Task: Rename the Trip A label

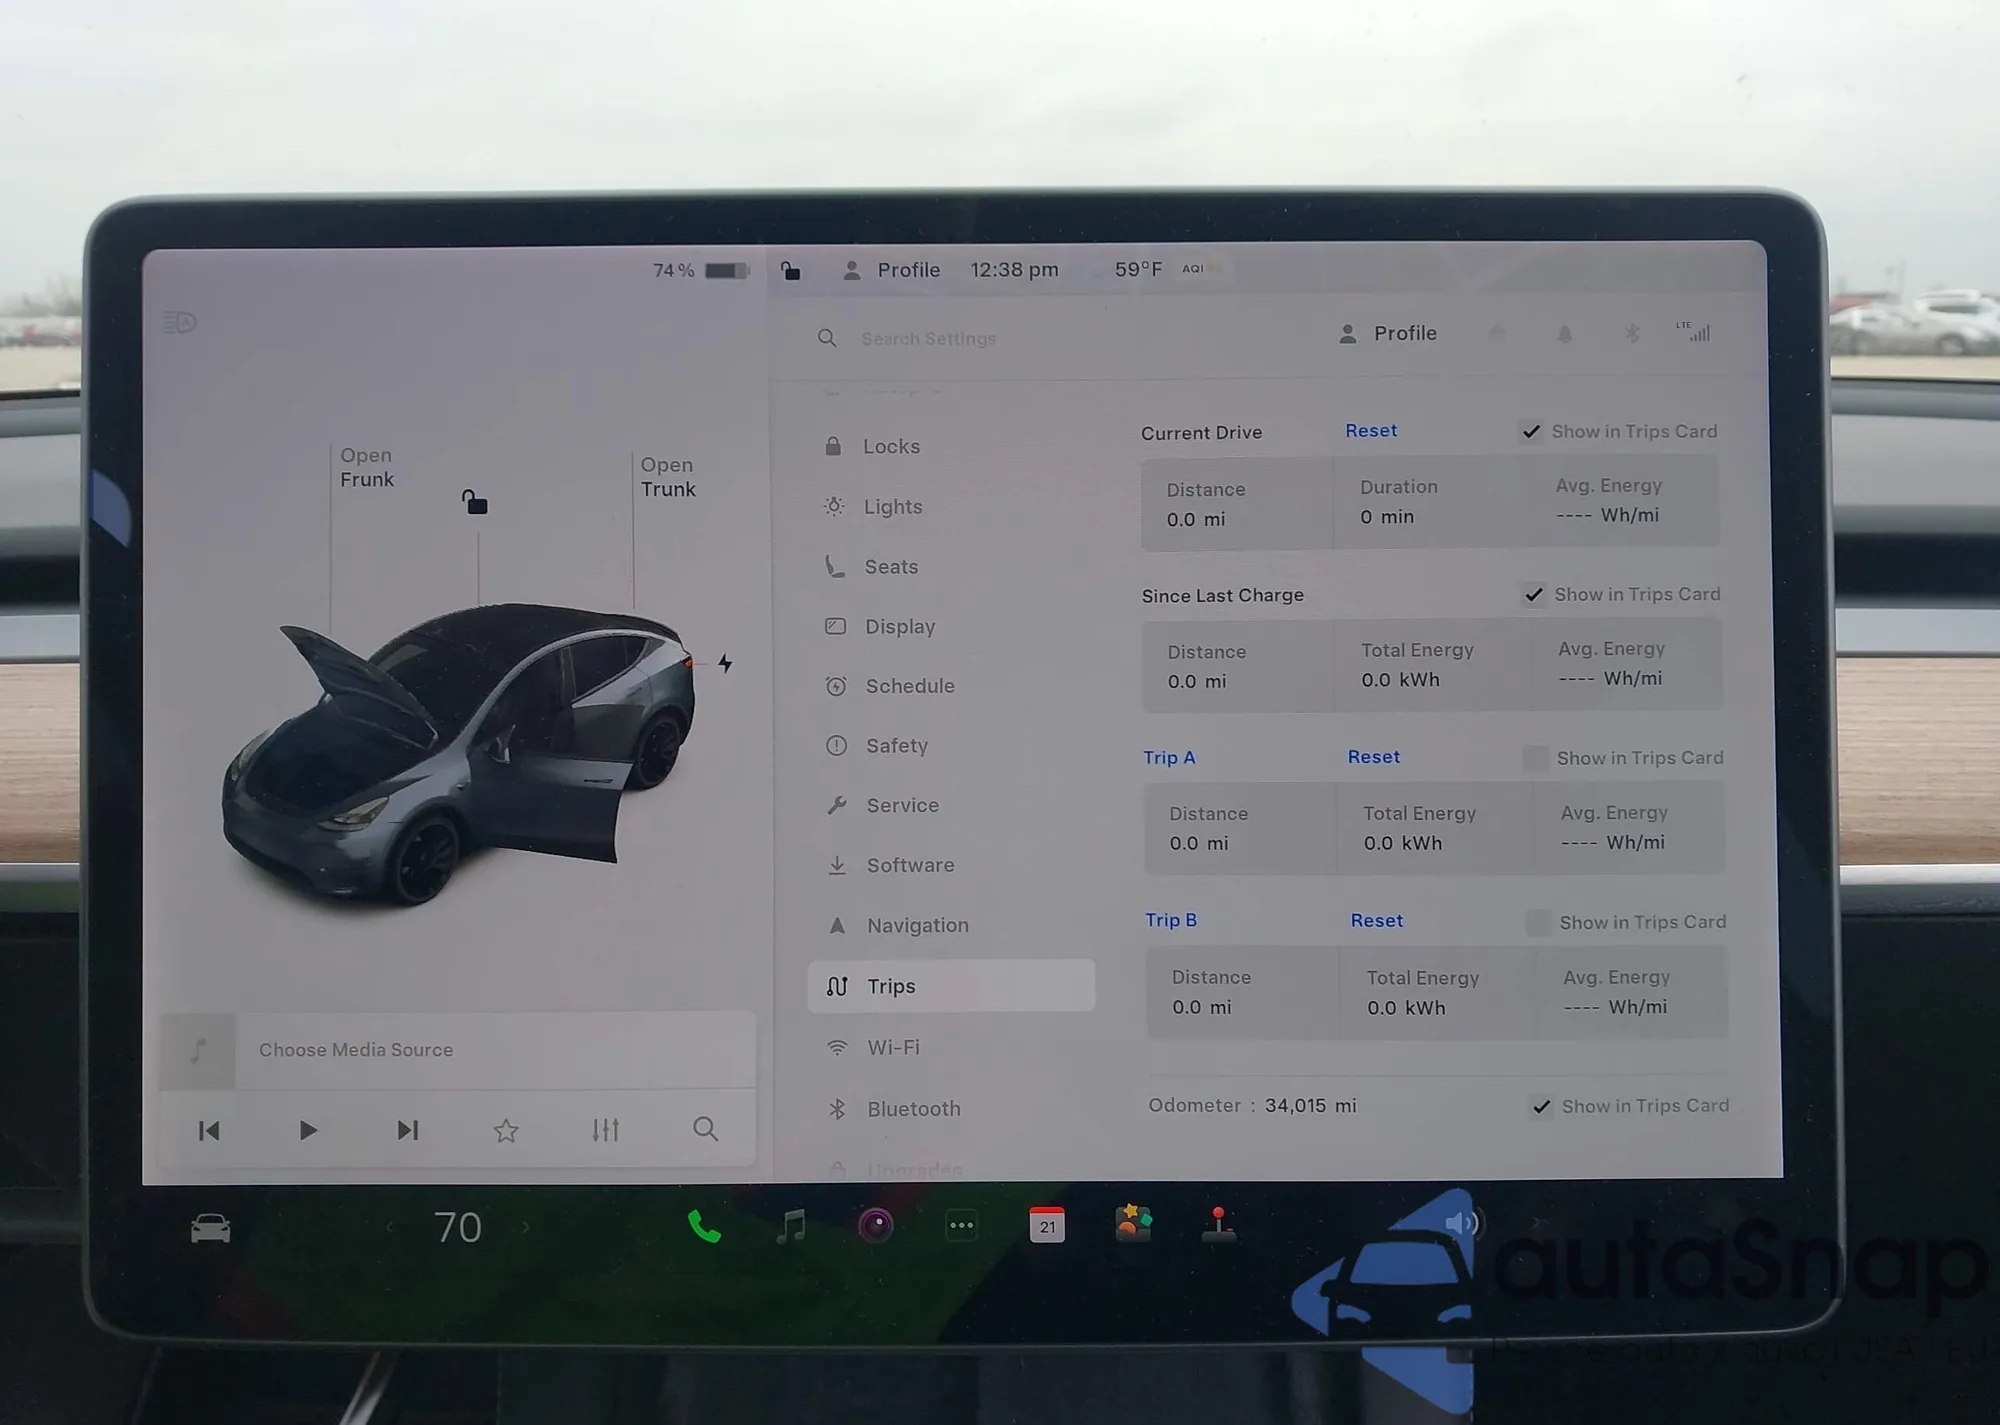Action: pos(1169,758)
